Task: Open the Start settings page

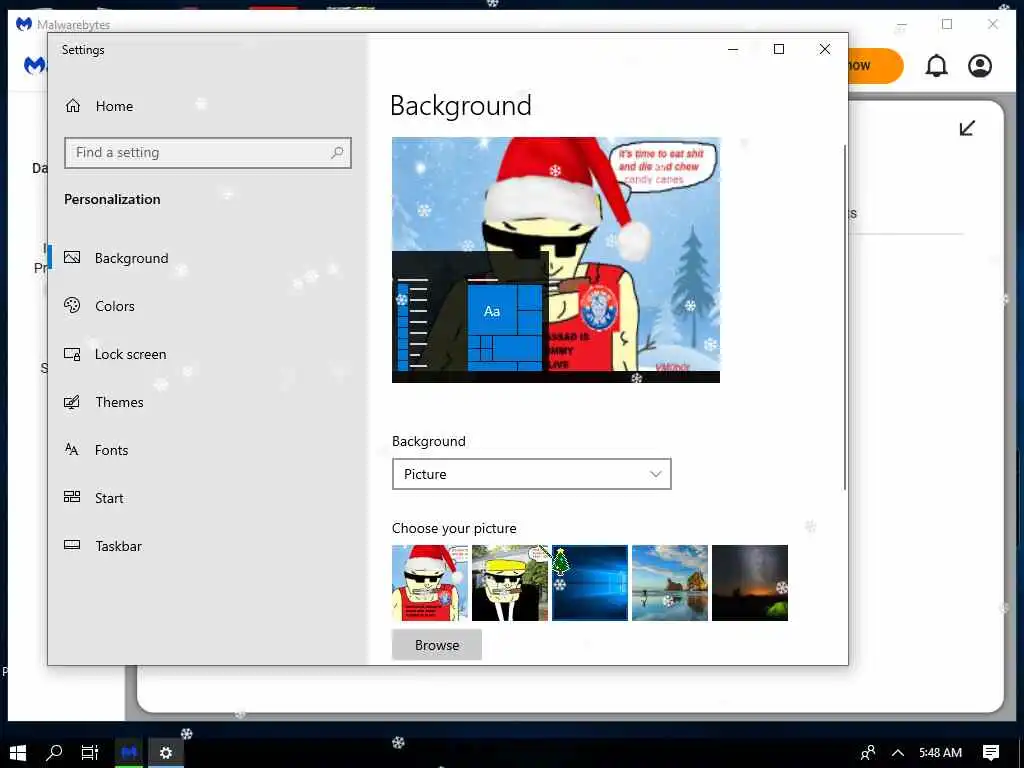Action: coord(109,498)
